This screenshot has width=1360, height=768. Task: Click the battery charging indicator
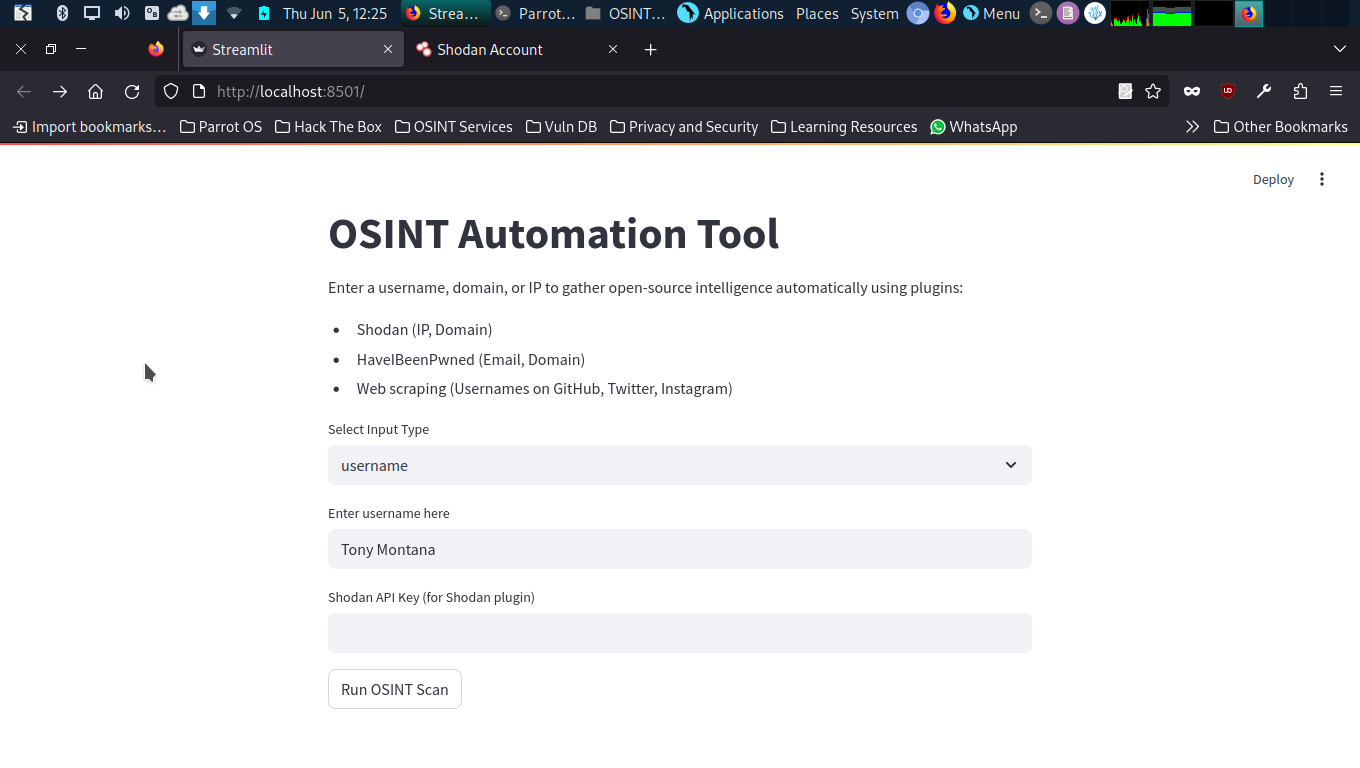263,13
